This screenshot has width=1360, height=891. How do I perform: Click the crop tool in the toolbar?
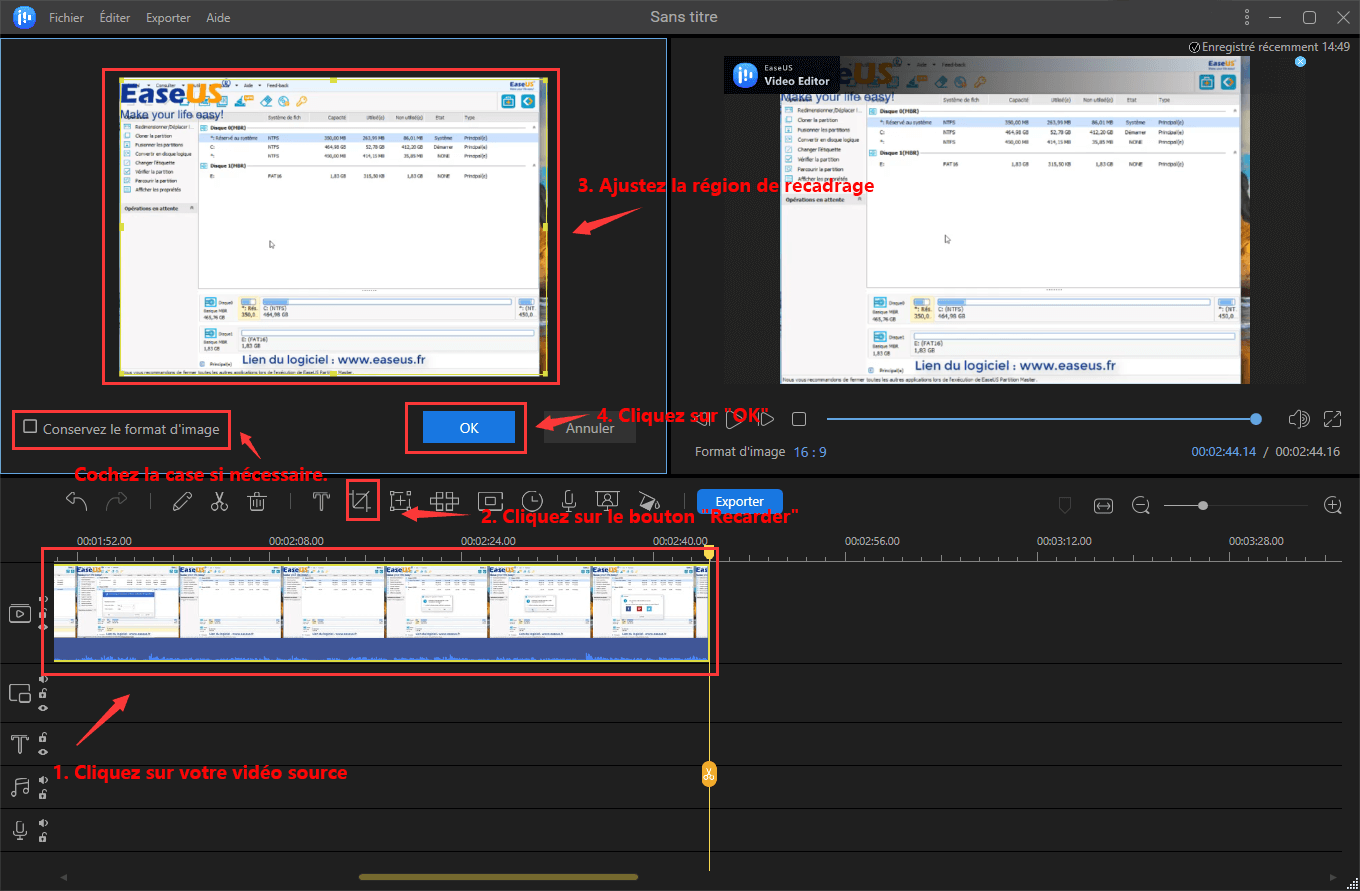[x=361, y=502]
